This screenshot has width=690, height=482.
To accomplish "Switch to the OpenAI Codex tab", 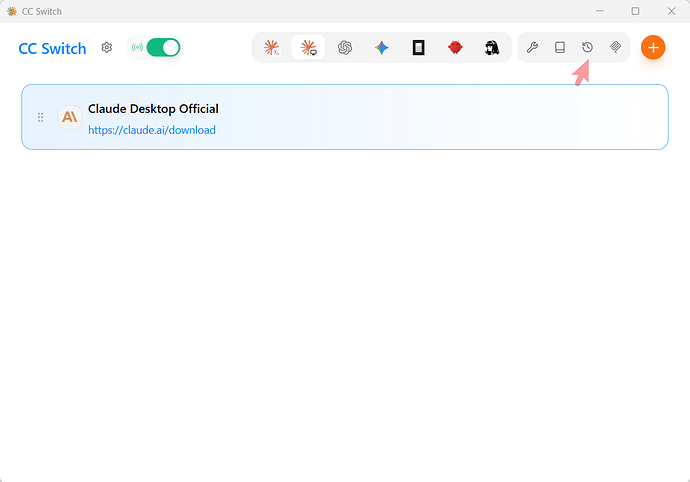I will click(x=345, y=48).
